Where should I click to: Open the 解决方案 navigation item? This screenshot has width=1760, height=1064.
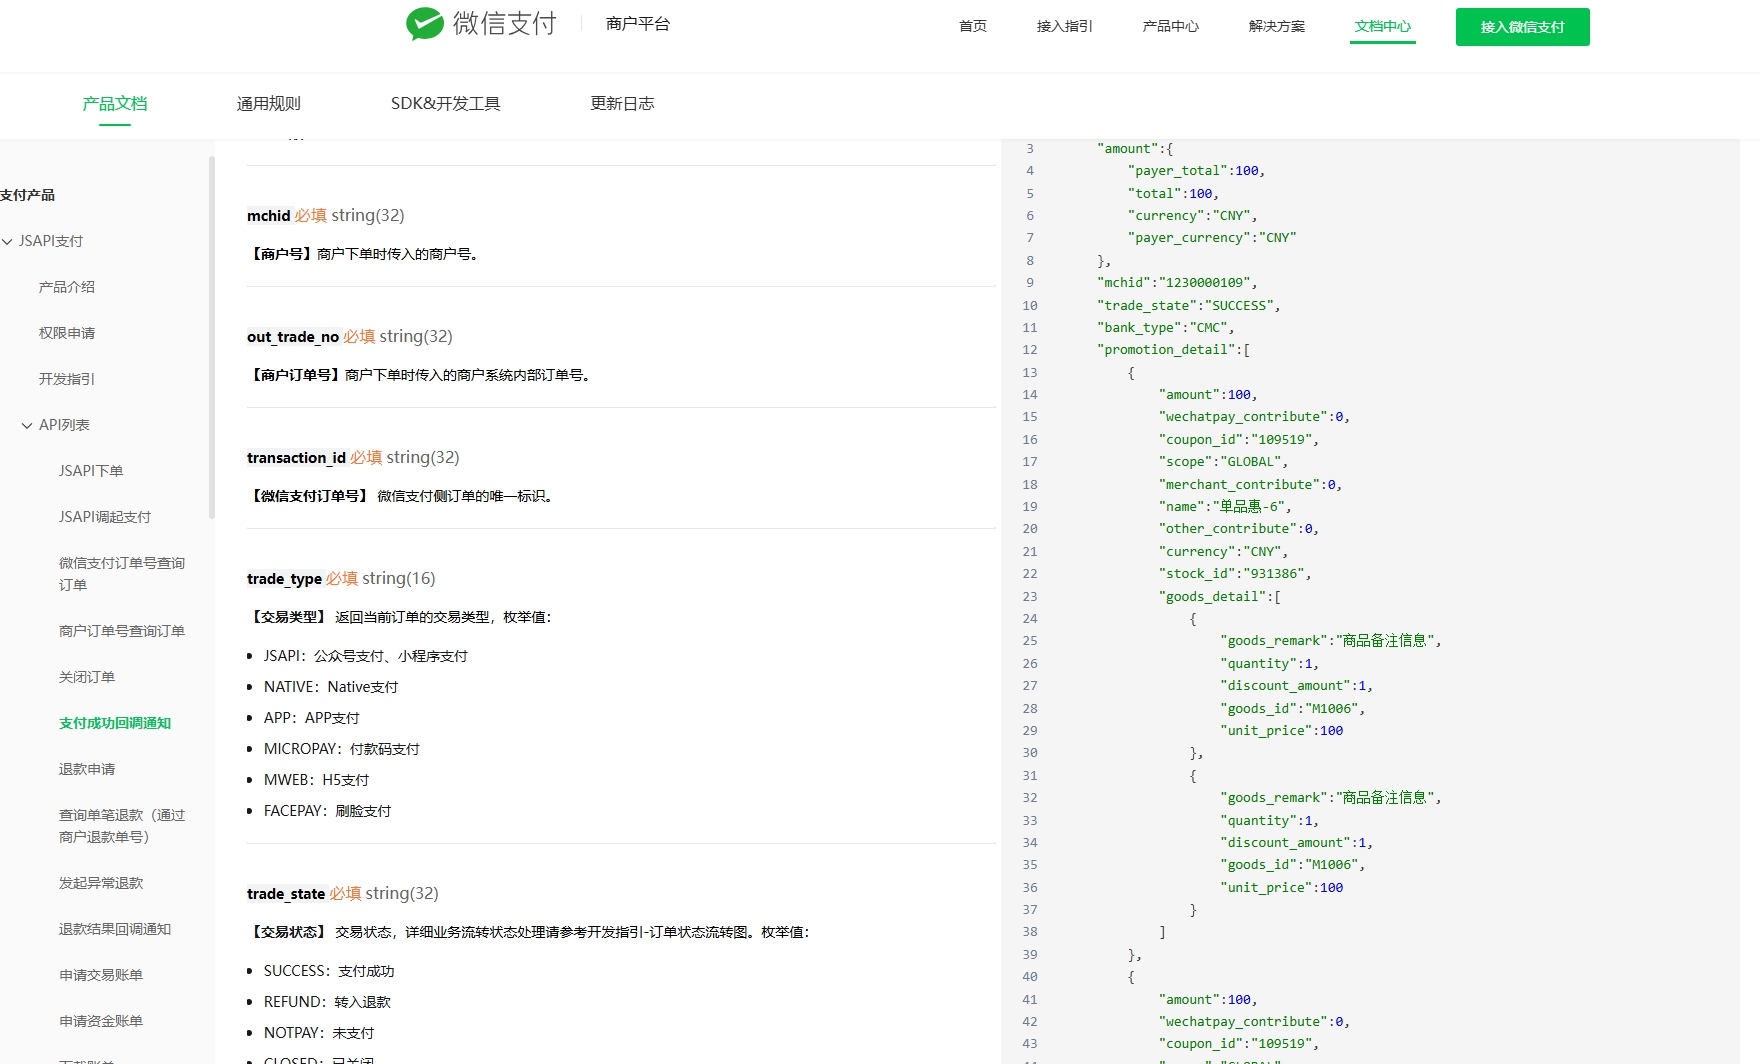[x=1277, y=26]
